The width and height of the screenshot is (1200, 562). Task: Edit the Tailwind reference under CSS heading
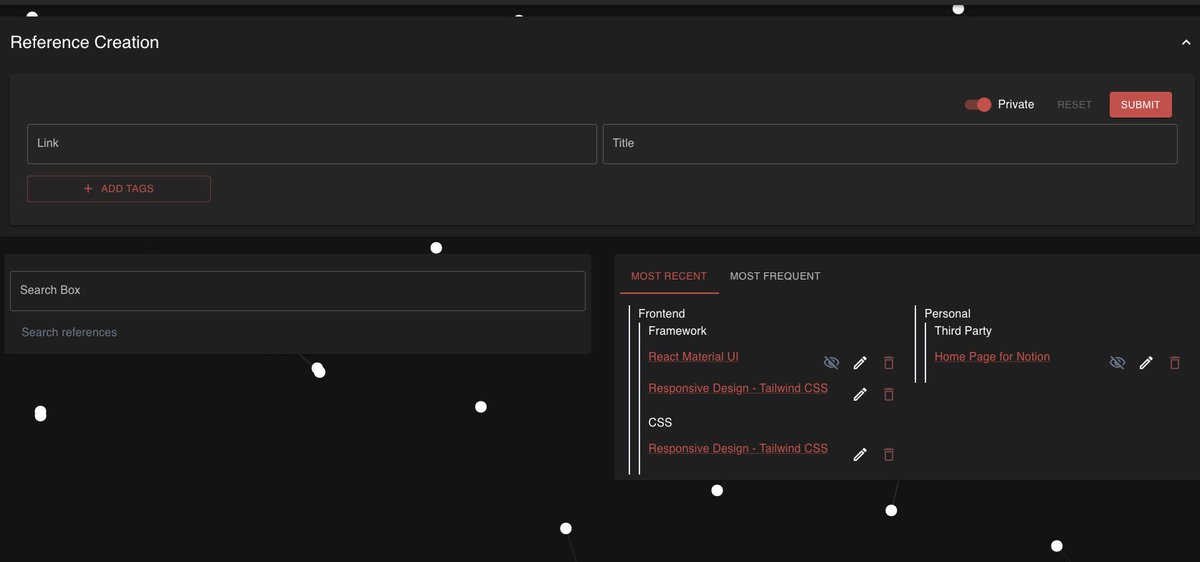point(860,455)
